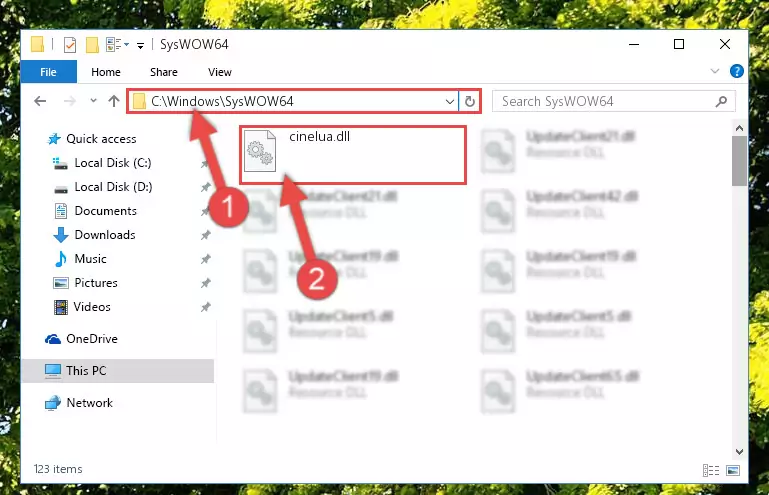Open Customize Quick Access Toolbar dropdown
The height and width of the screenshot is (495, 769).
click(x=140, y=46)
